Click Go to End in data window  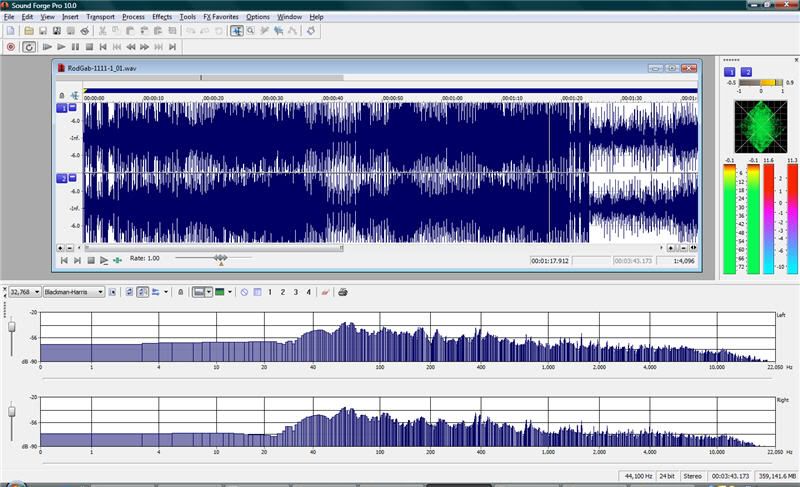coord(77,260)
